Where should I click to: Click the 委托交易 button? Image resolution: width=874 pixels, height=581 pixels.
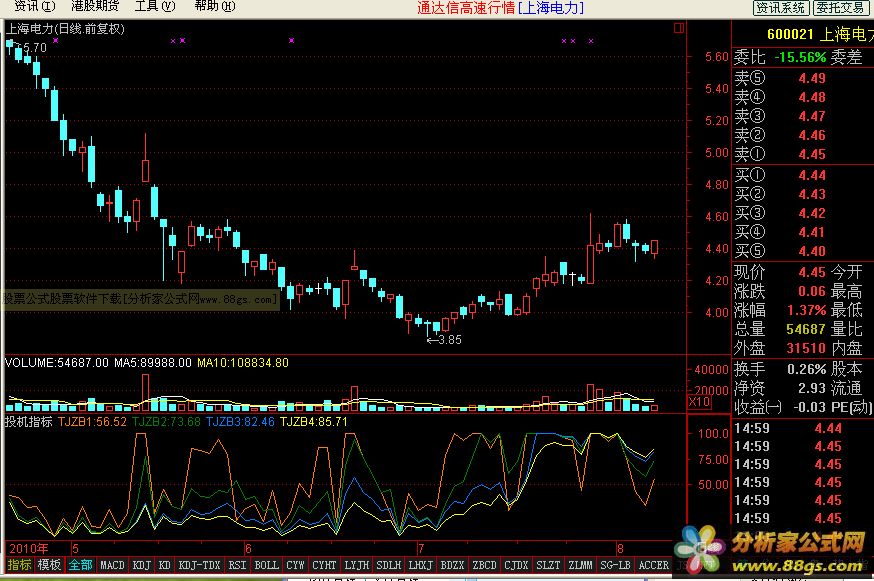[840, 7]
